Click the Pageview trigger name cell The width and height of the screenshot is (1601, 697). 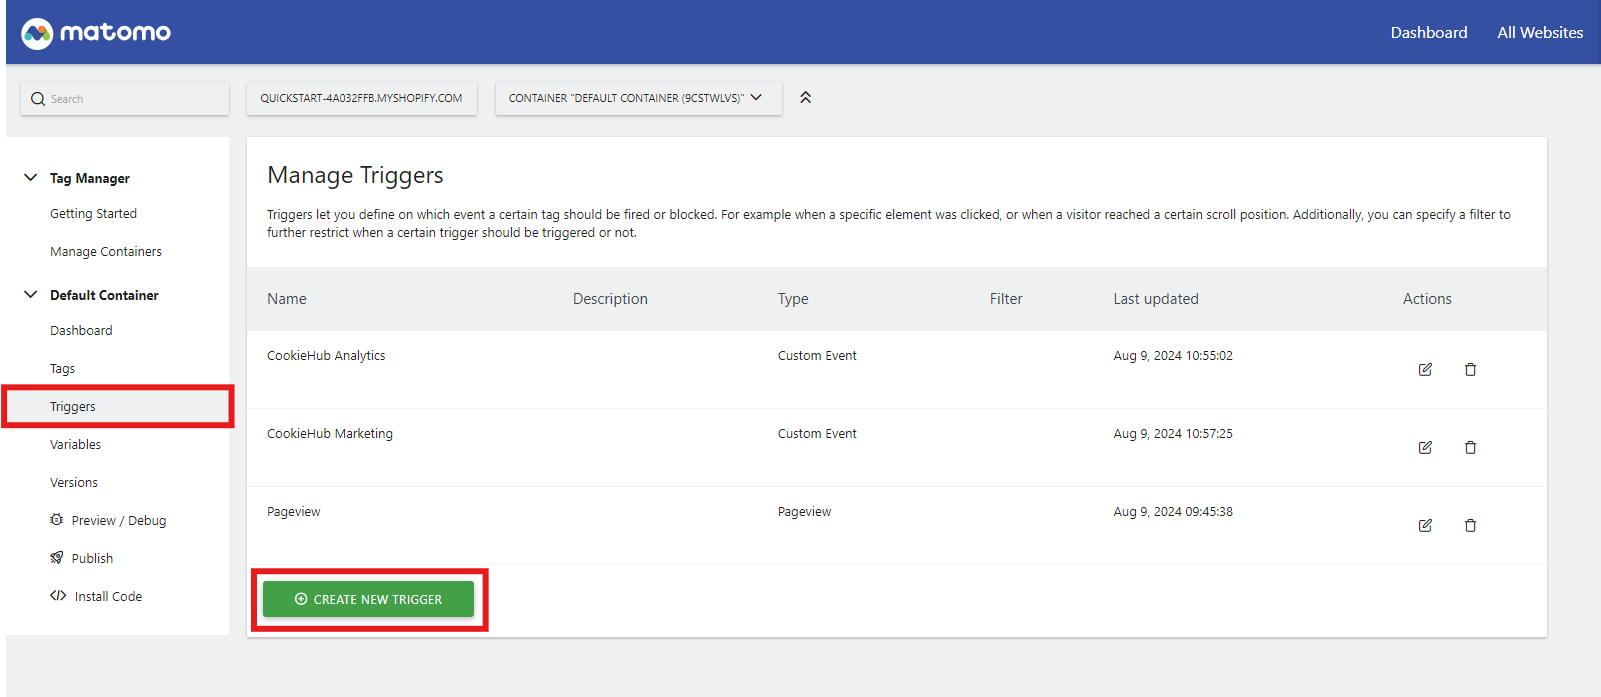(294, 512)
